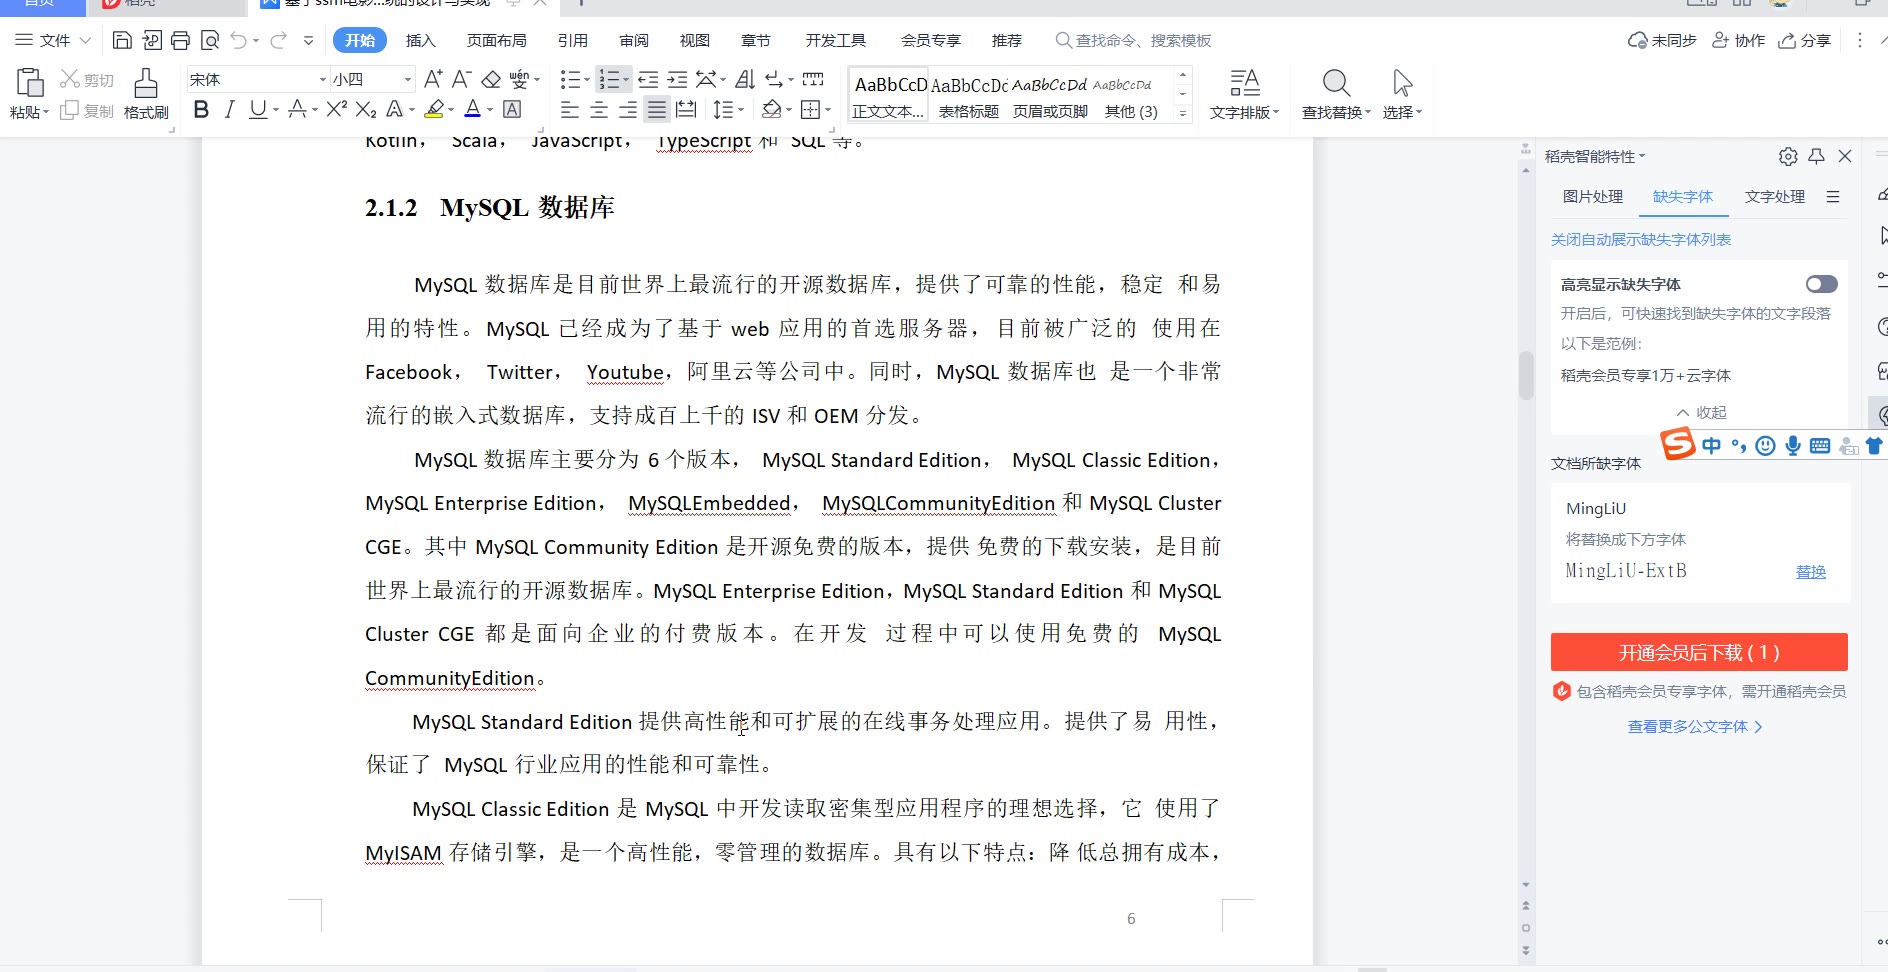Viewport: 1888px width, 972px height.
Task: Click the 协作 collaborate button
Action: tap(1739, 40)
